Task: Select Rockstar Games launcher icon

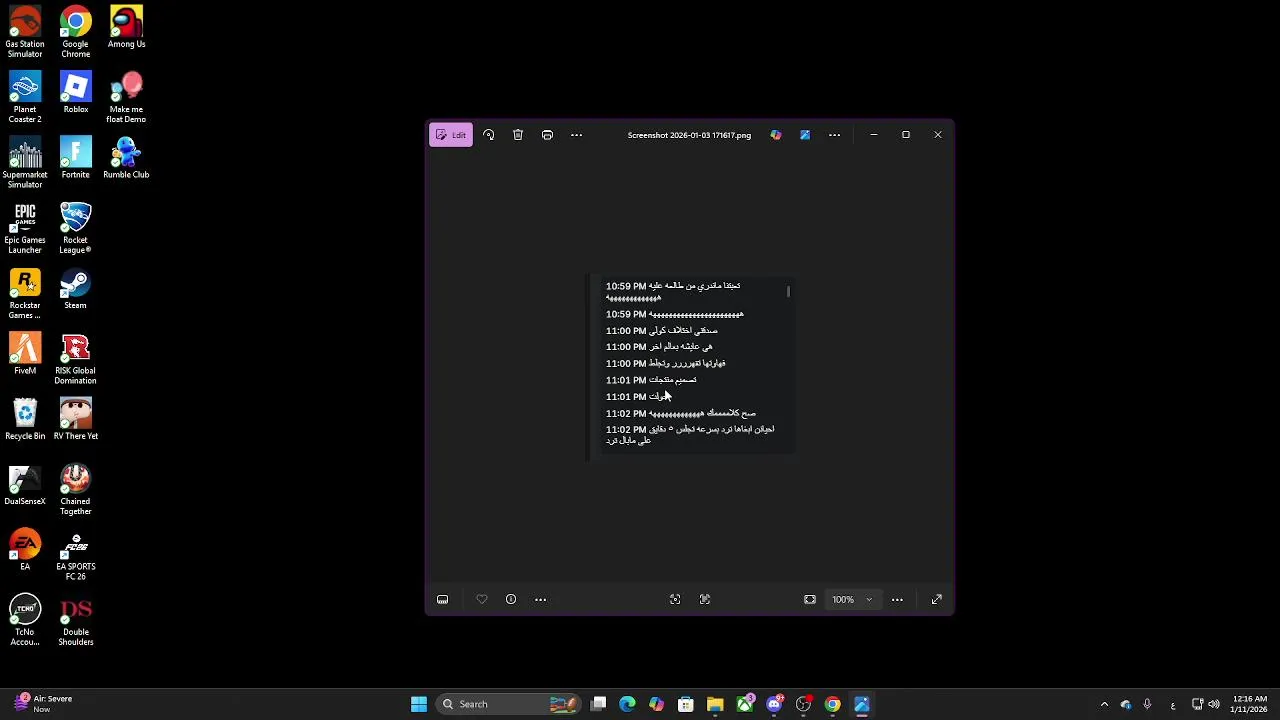Action: pyautogui.click(x=25, y=293)
